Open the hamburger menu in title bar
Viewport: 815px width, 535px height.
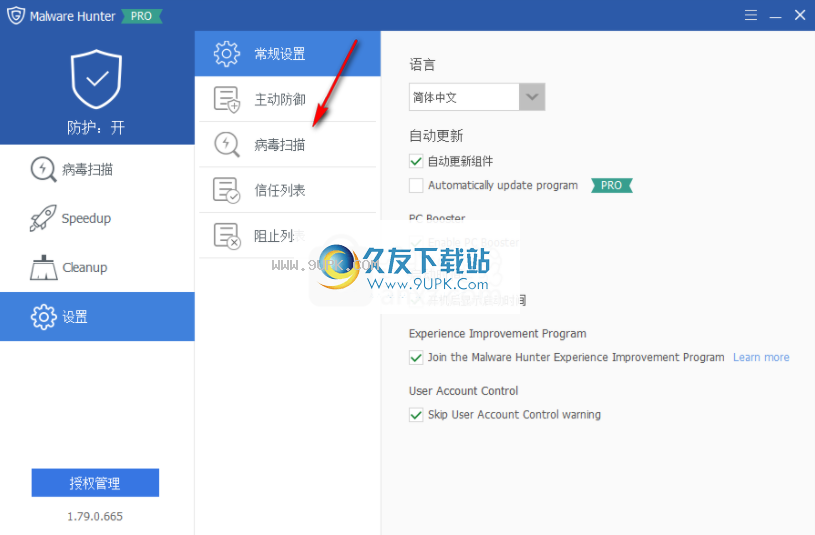pyautogui.click(x=751, y=15)
